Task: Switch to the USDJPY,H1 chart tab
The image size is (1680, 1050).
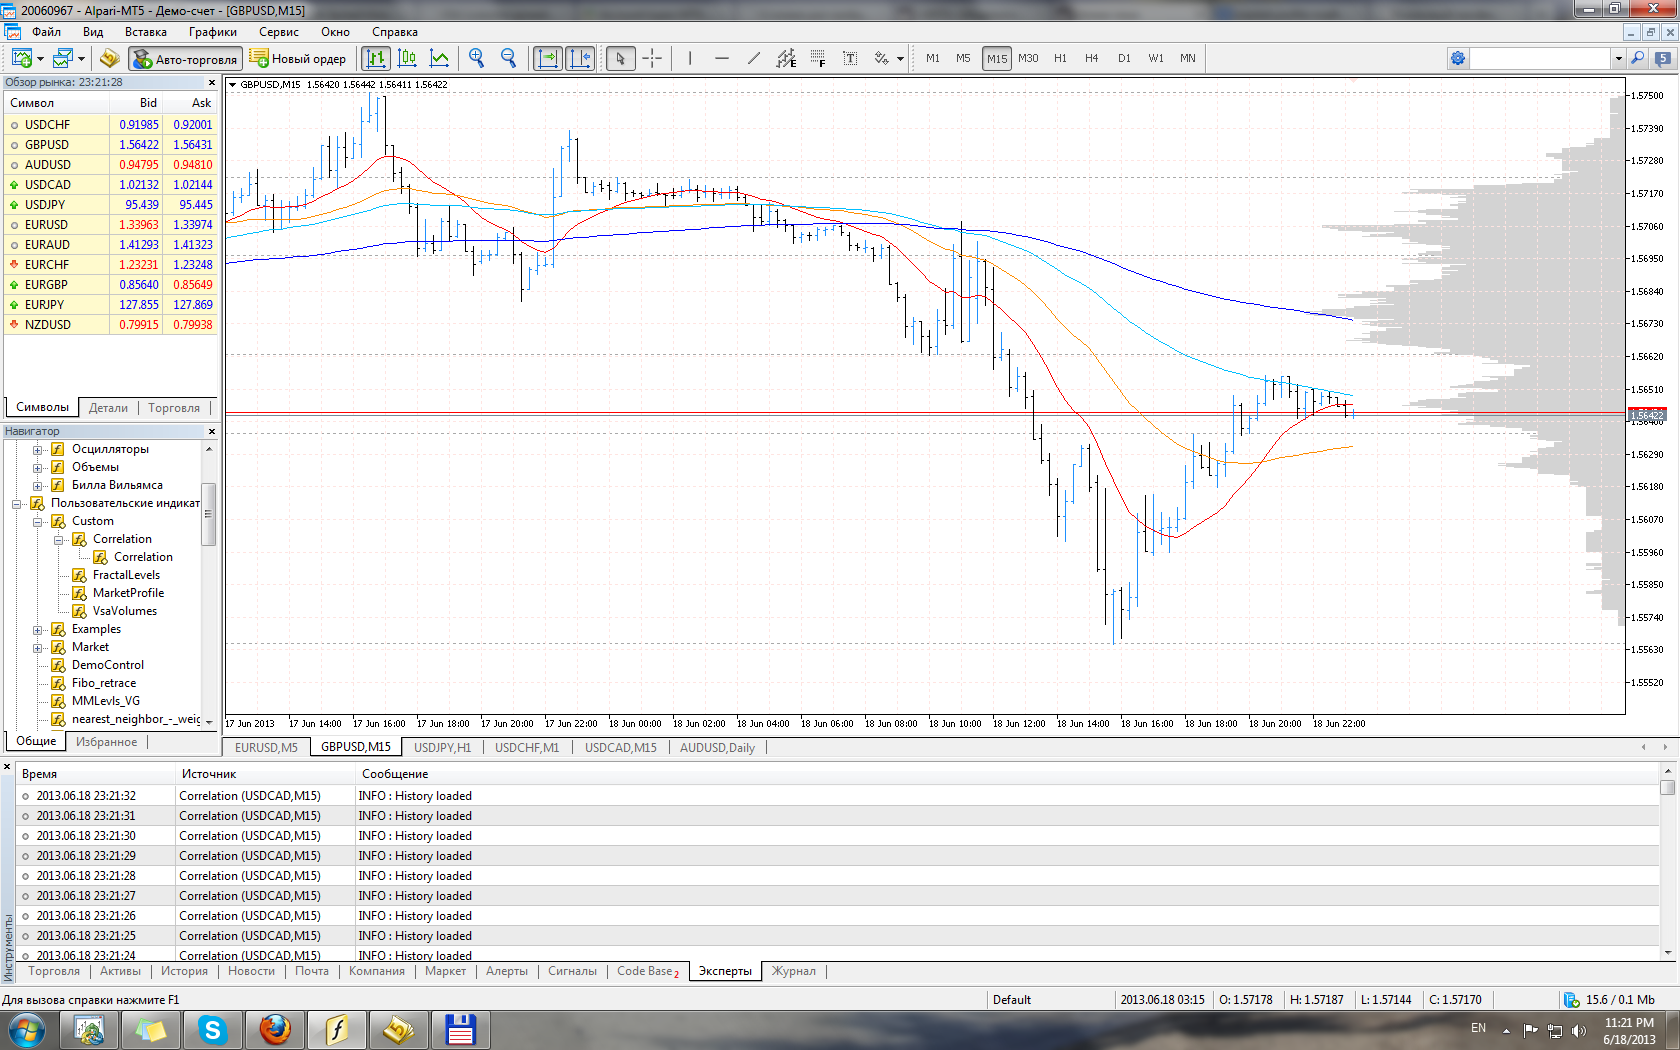Action: tap(442, 747)
